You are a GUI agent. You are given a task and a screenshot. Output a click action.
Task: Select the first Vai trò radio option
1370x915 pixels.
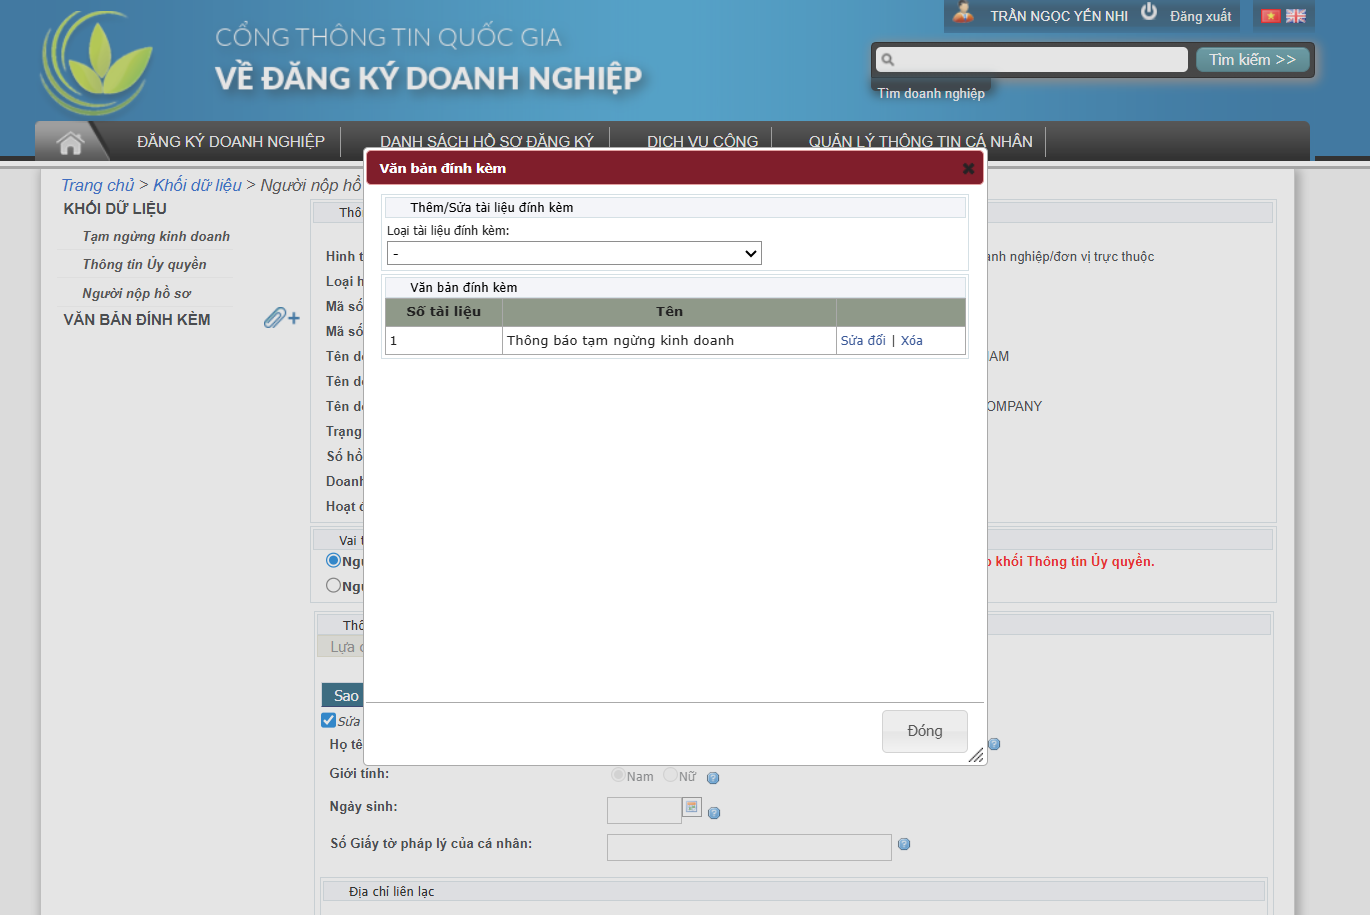(334, 560)
